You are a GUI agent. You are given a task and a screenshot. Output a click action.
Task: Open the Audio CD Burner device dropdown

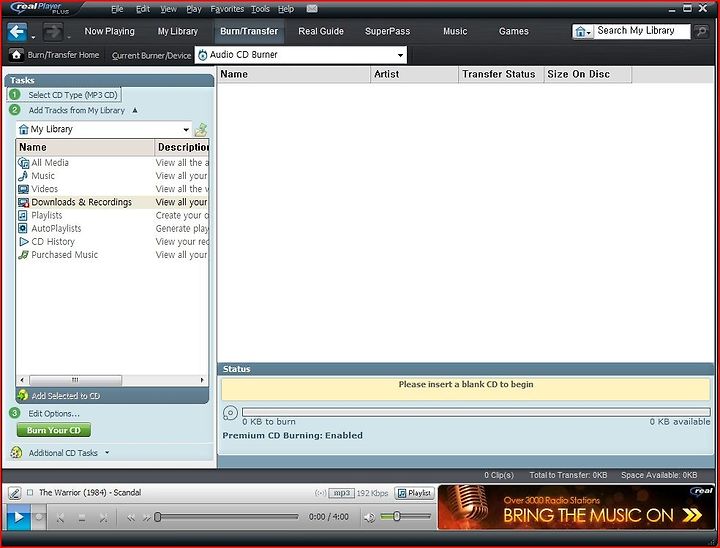click(x=400, y=55)
